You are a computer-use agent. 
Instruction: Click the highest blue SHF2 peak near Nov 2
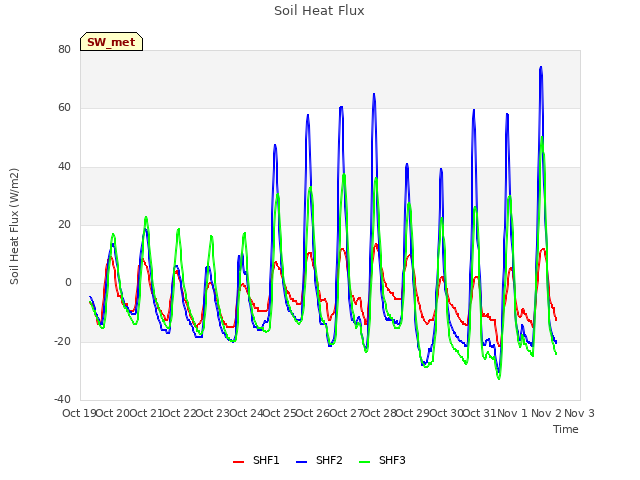point(541,67)
